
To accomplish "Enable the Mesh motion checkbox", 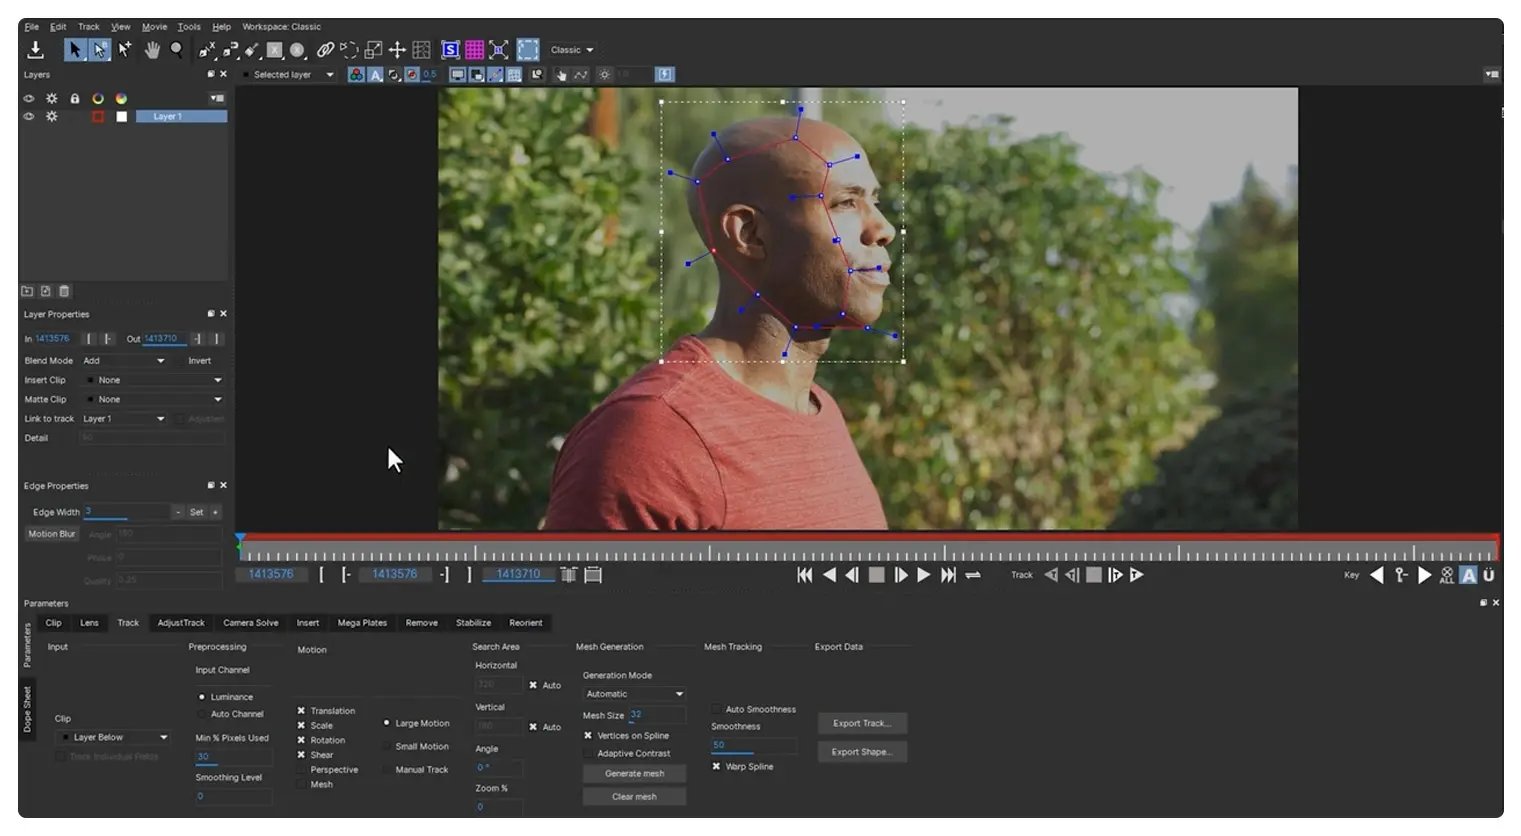I will 302,784.
